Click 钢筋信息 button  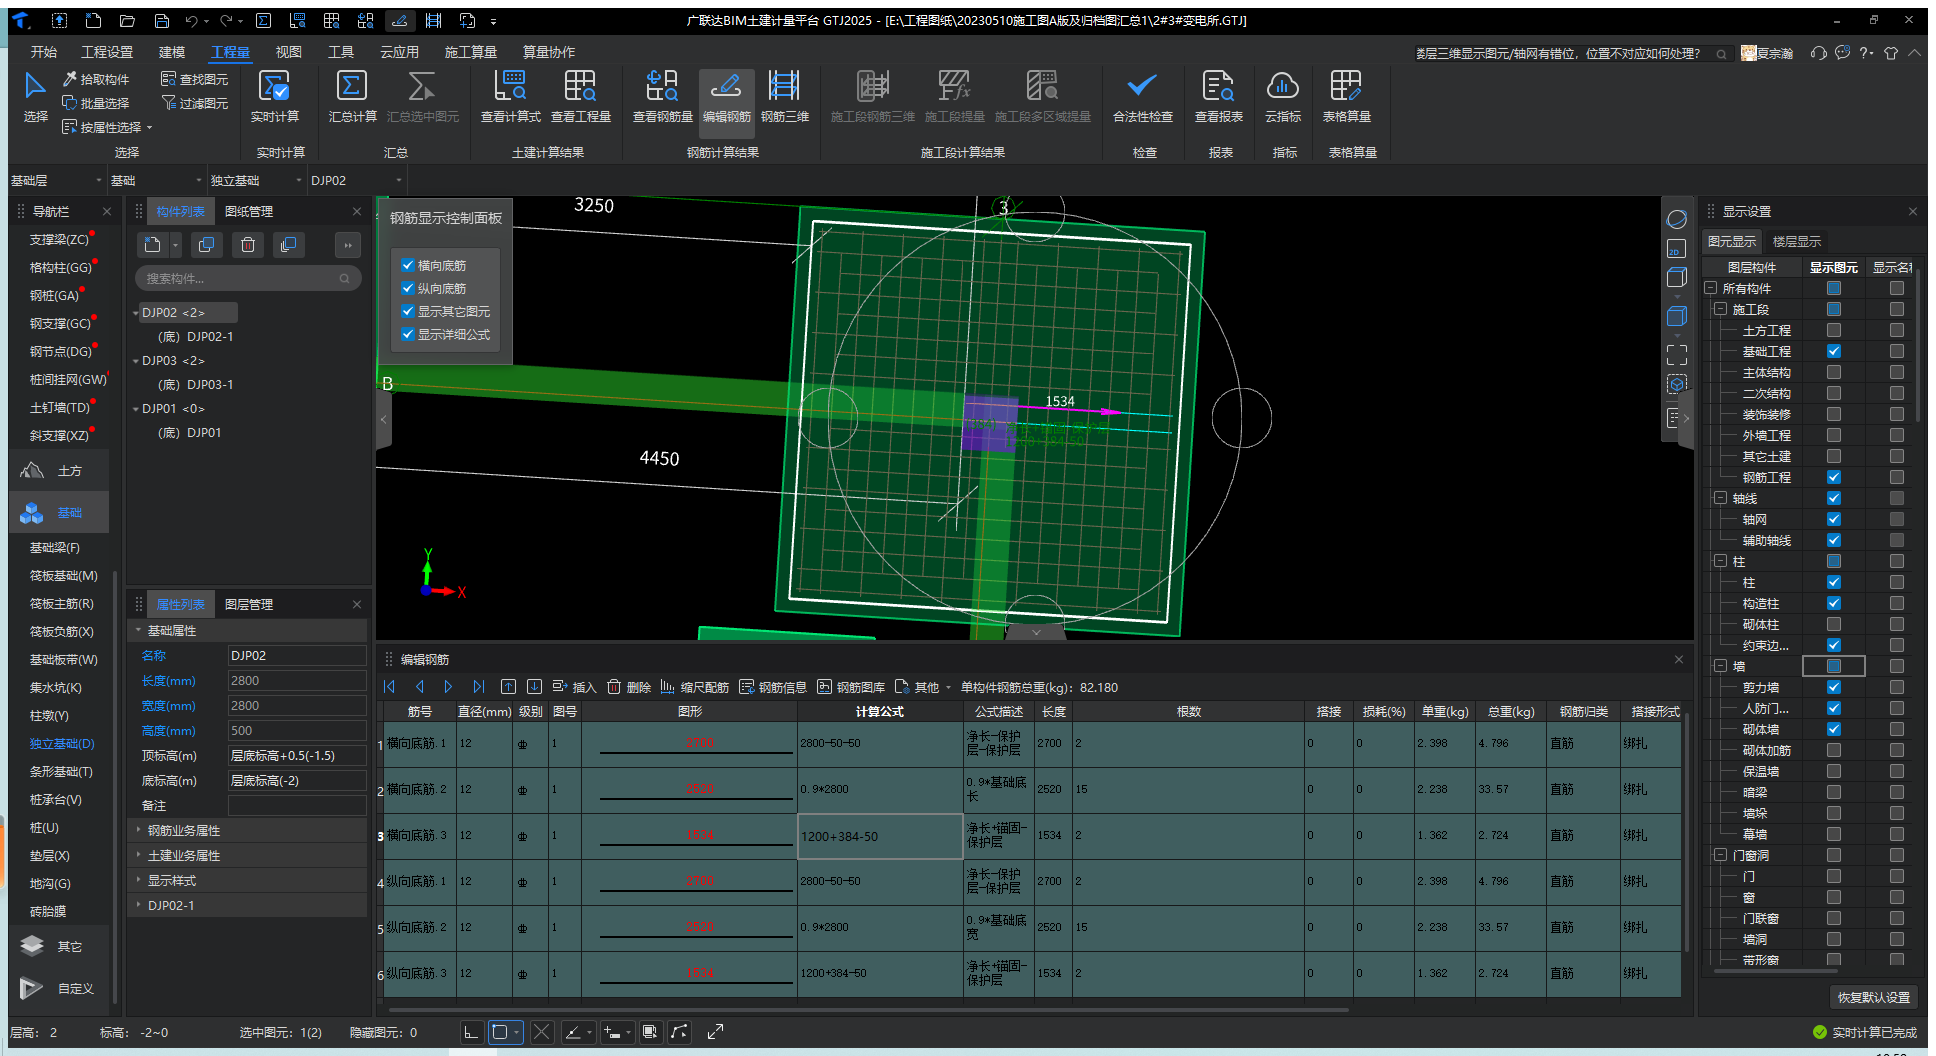(x=773, y=687)
